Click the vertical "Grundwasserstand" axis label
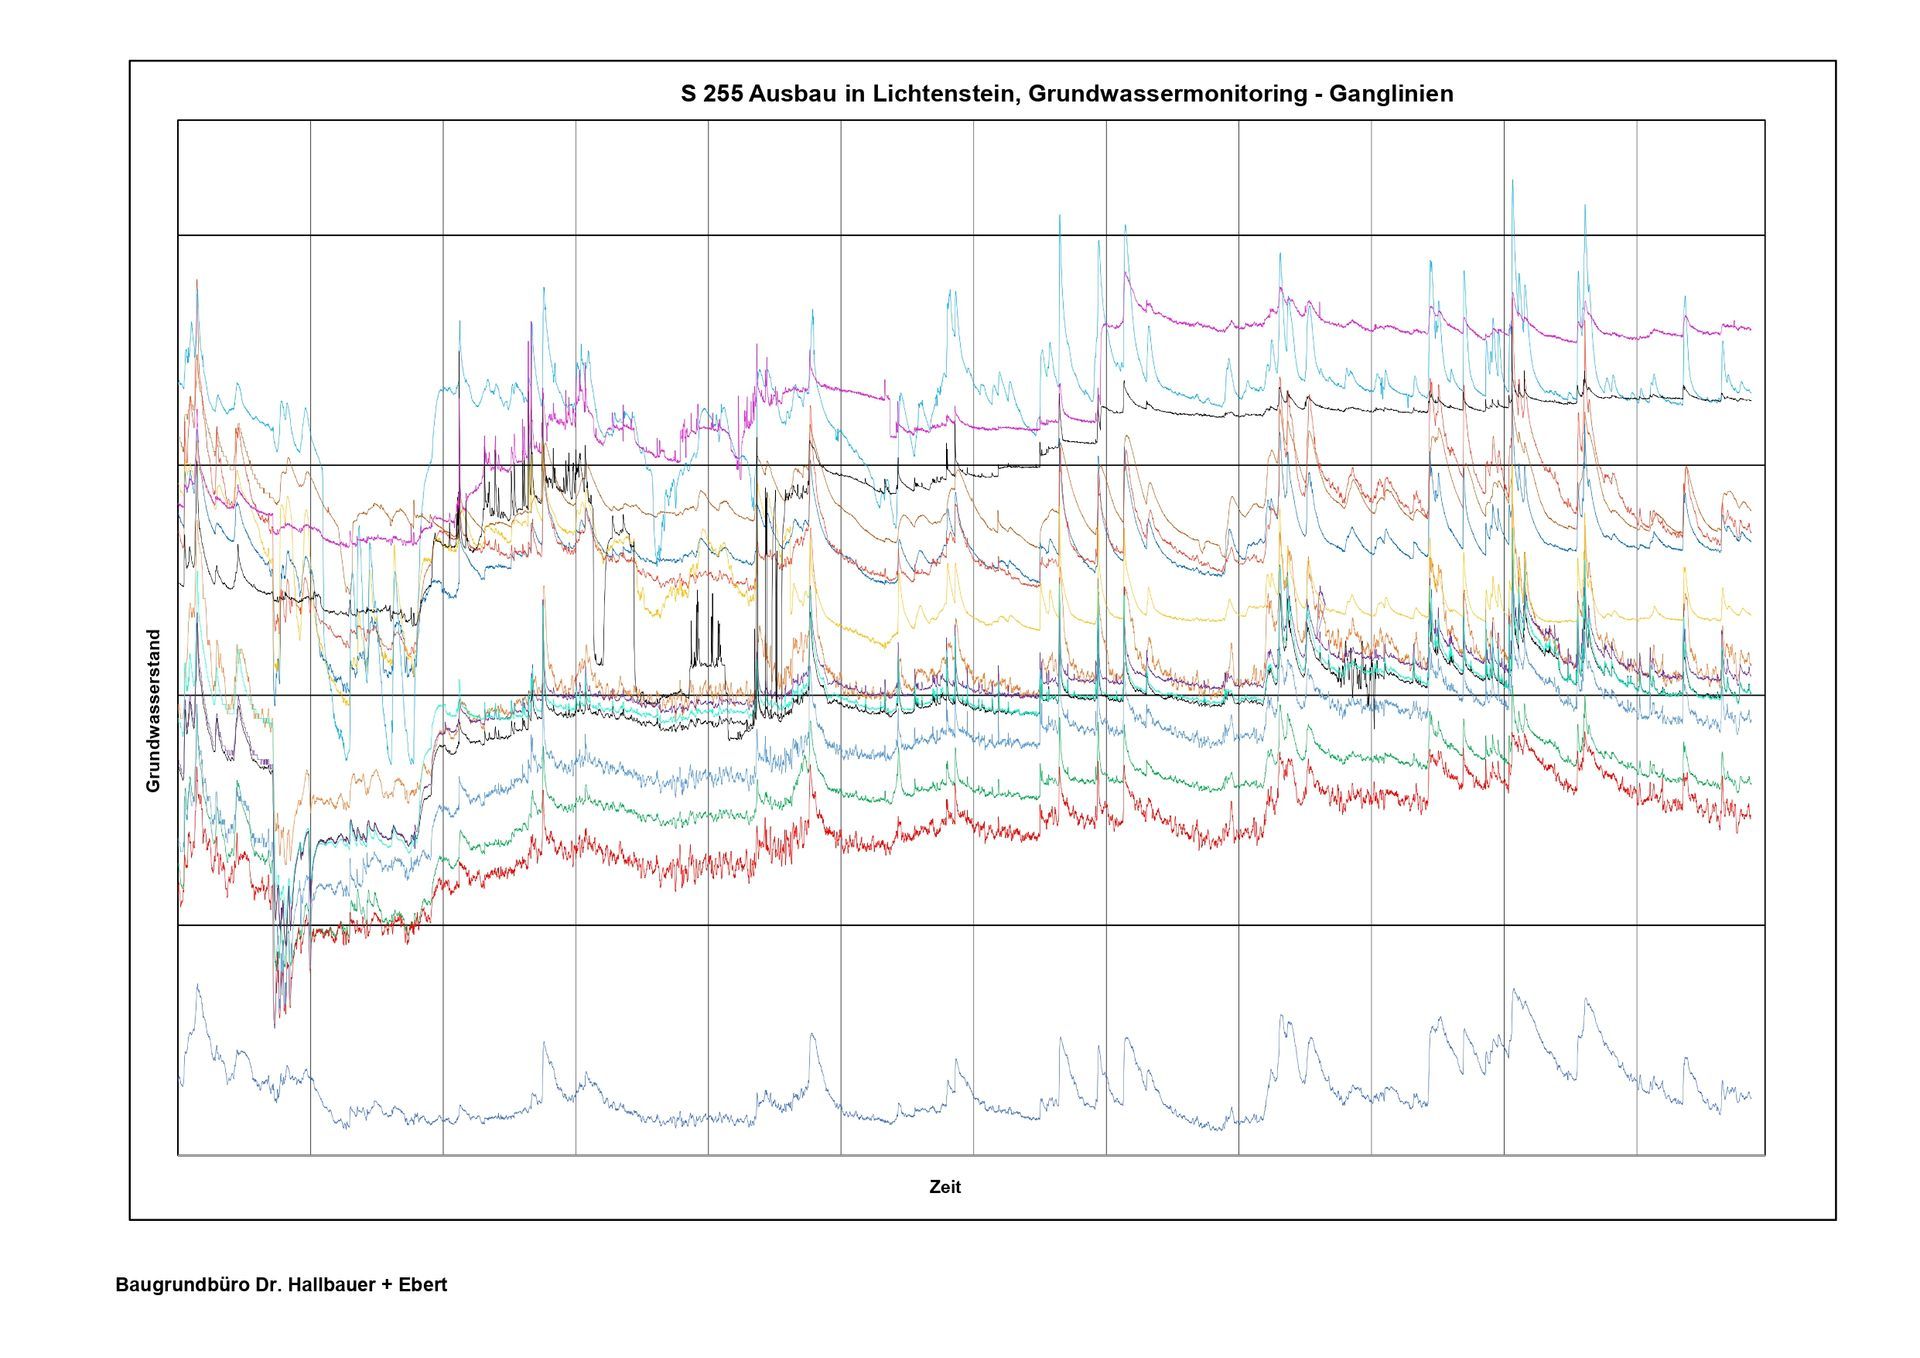 (x=154, y=711)
